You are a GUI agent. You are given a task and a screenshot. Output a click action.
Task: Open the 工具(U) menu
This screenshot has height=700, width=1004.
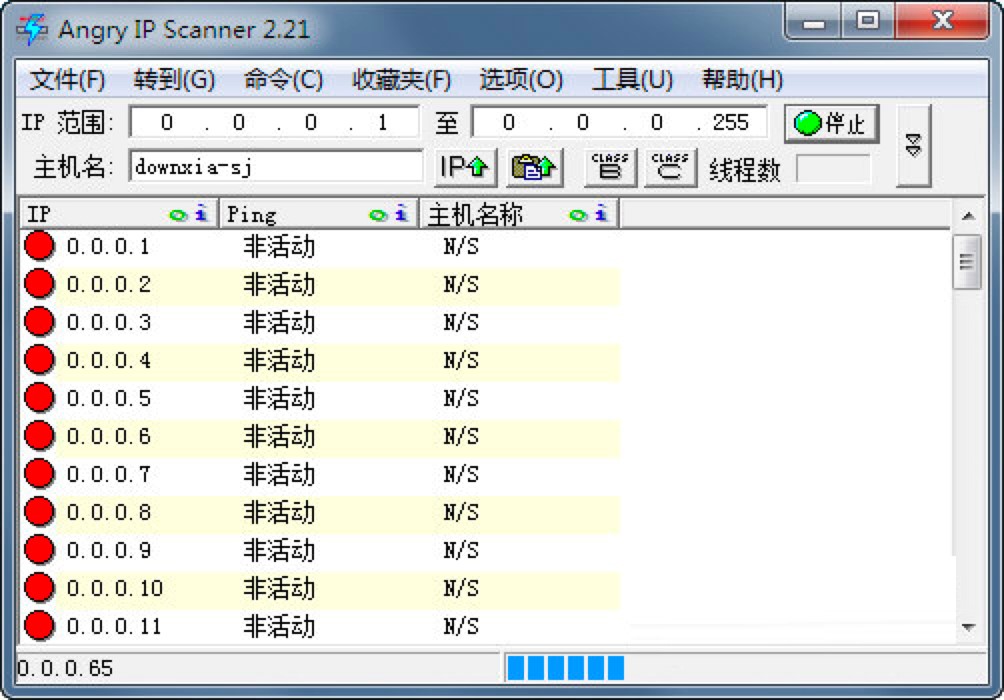click(630, 79)
